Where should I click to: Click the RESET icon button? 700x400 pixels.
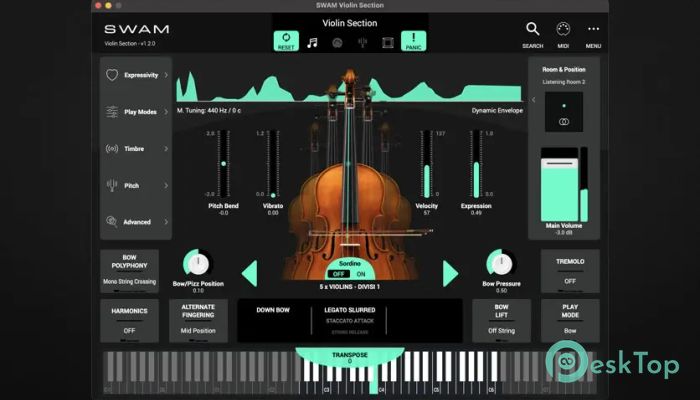pyautogui.click(x=287, y=42)
